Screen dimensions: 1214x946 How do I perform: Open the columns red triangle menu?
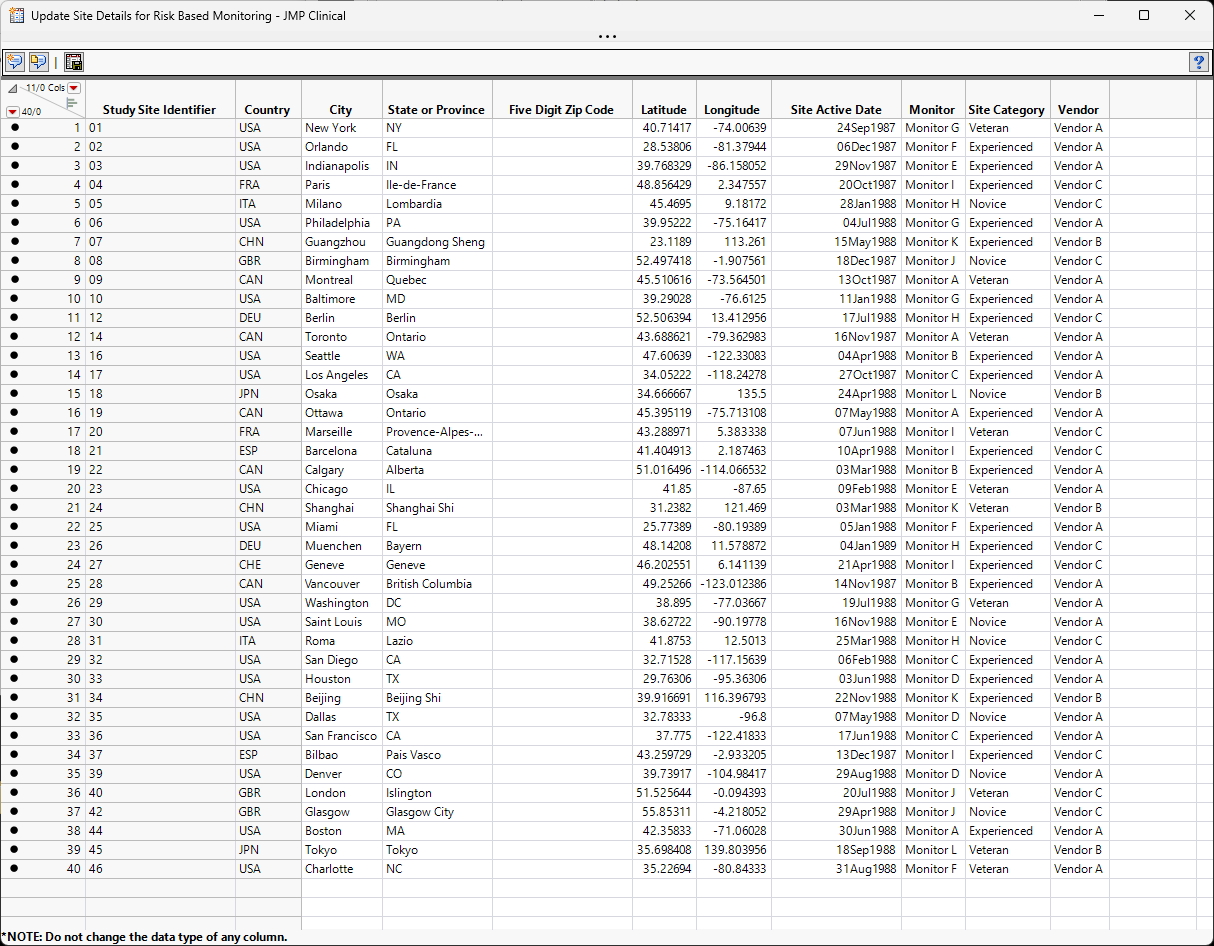(x=74, y=89)
